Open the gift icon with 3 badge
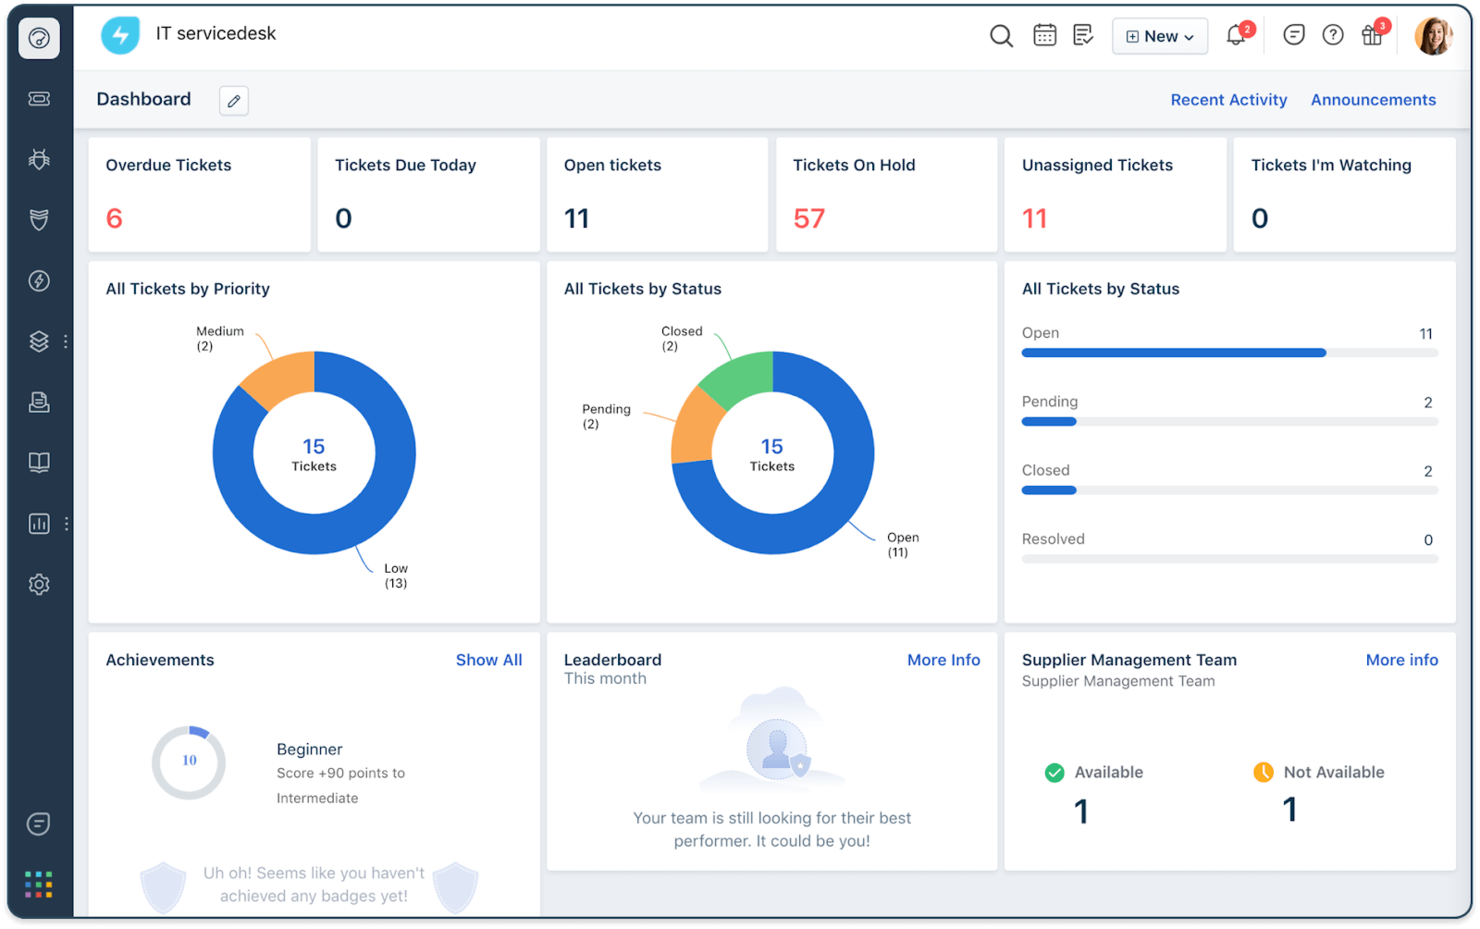The width and height of the screenshot is (1480, 929). click(x=1372, y=35)
